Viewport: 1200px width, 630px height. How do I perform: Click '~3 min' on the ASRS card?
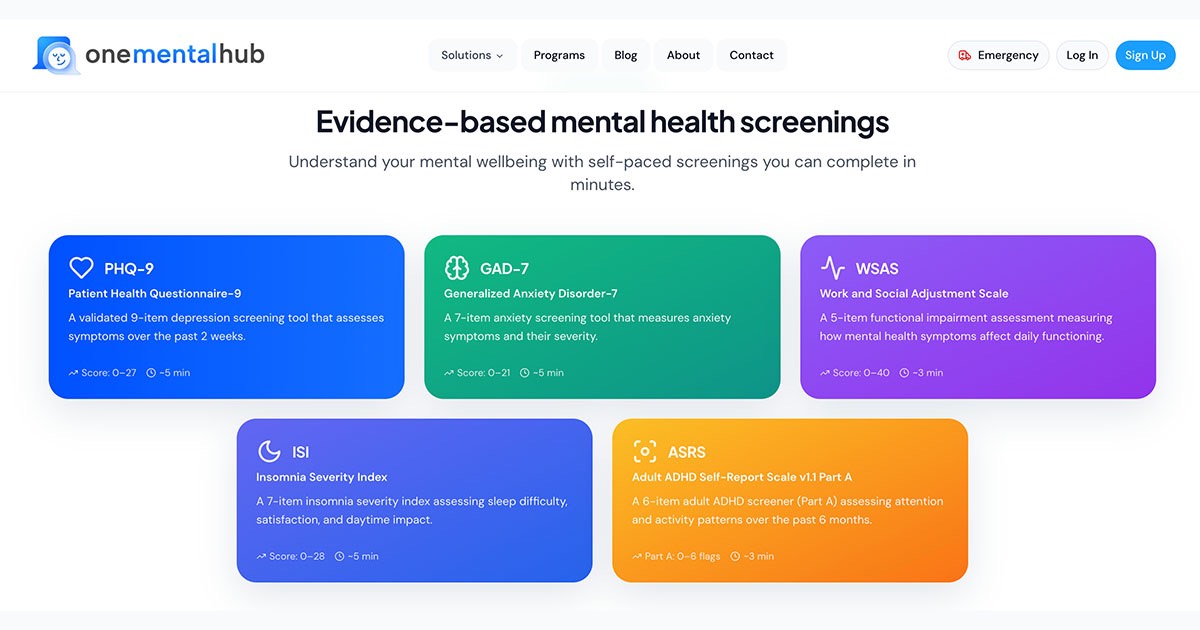pyautogui.click(x=758, y=556)
